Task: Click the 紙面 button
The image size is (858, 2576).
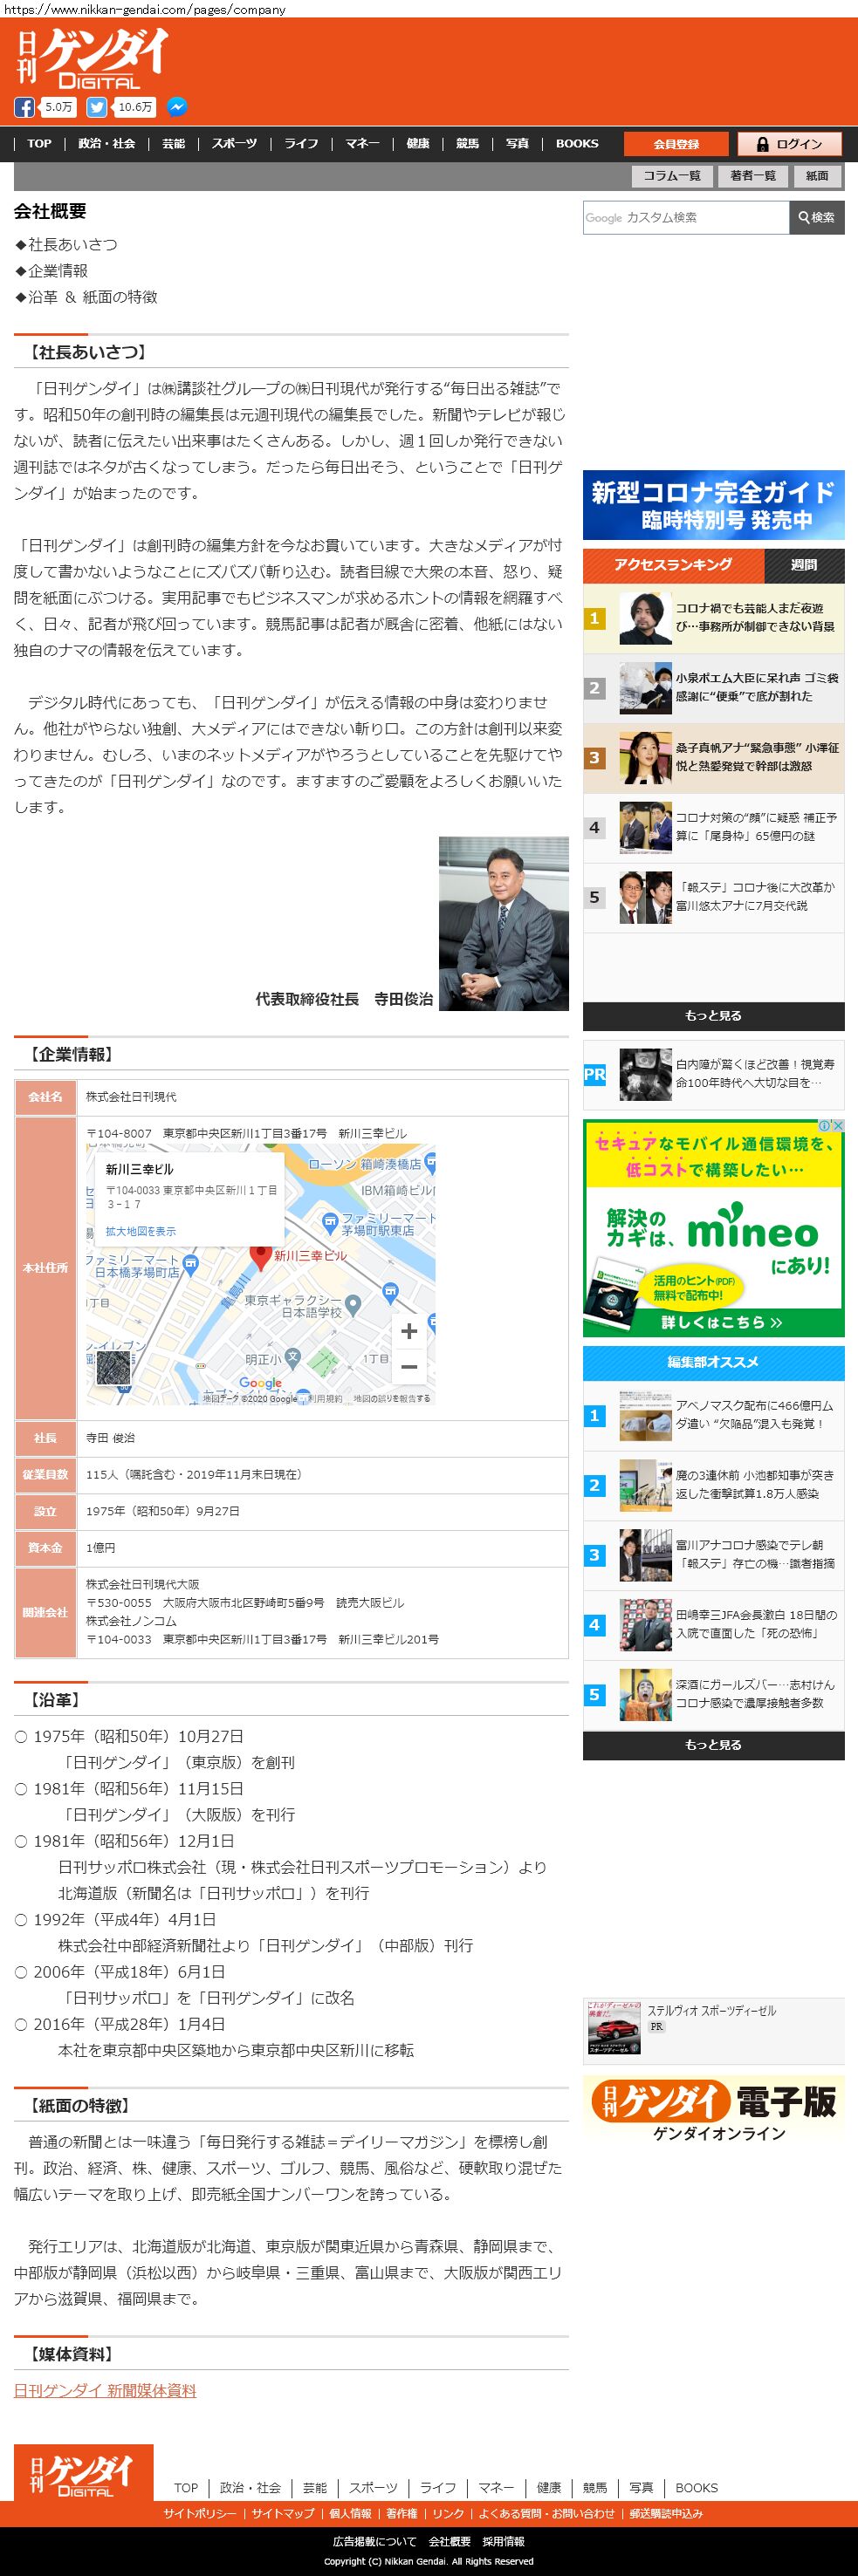Action: [818, 176]
